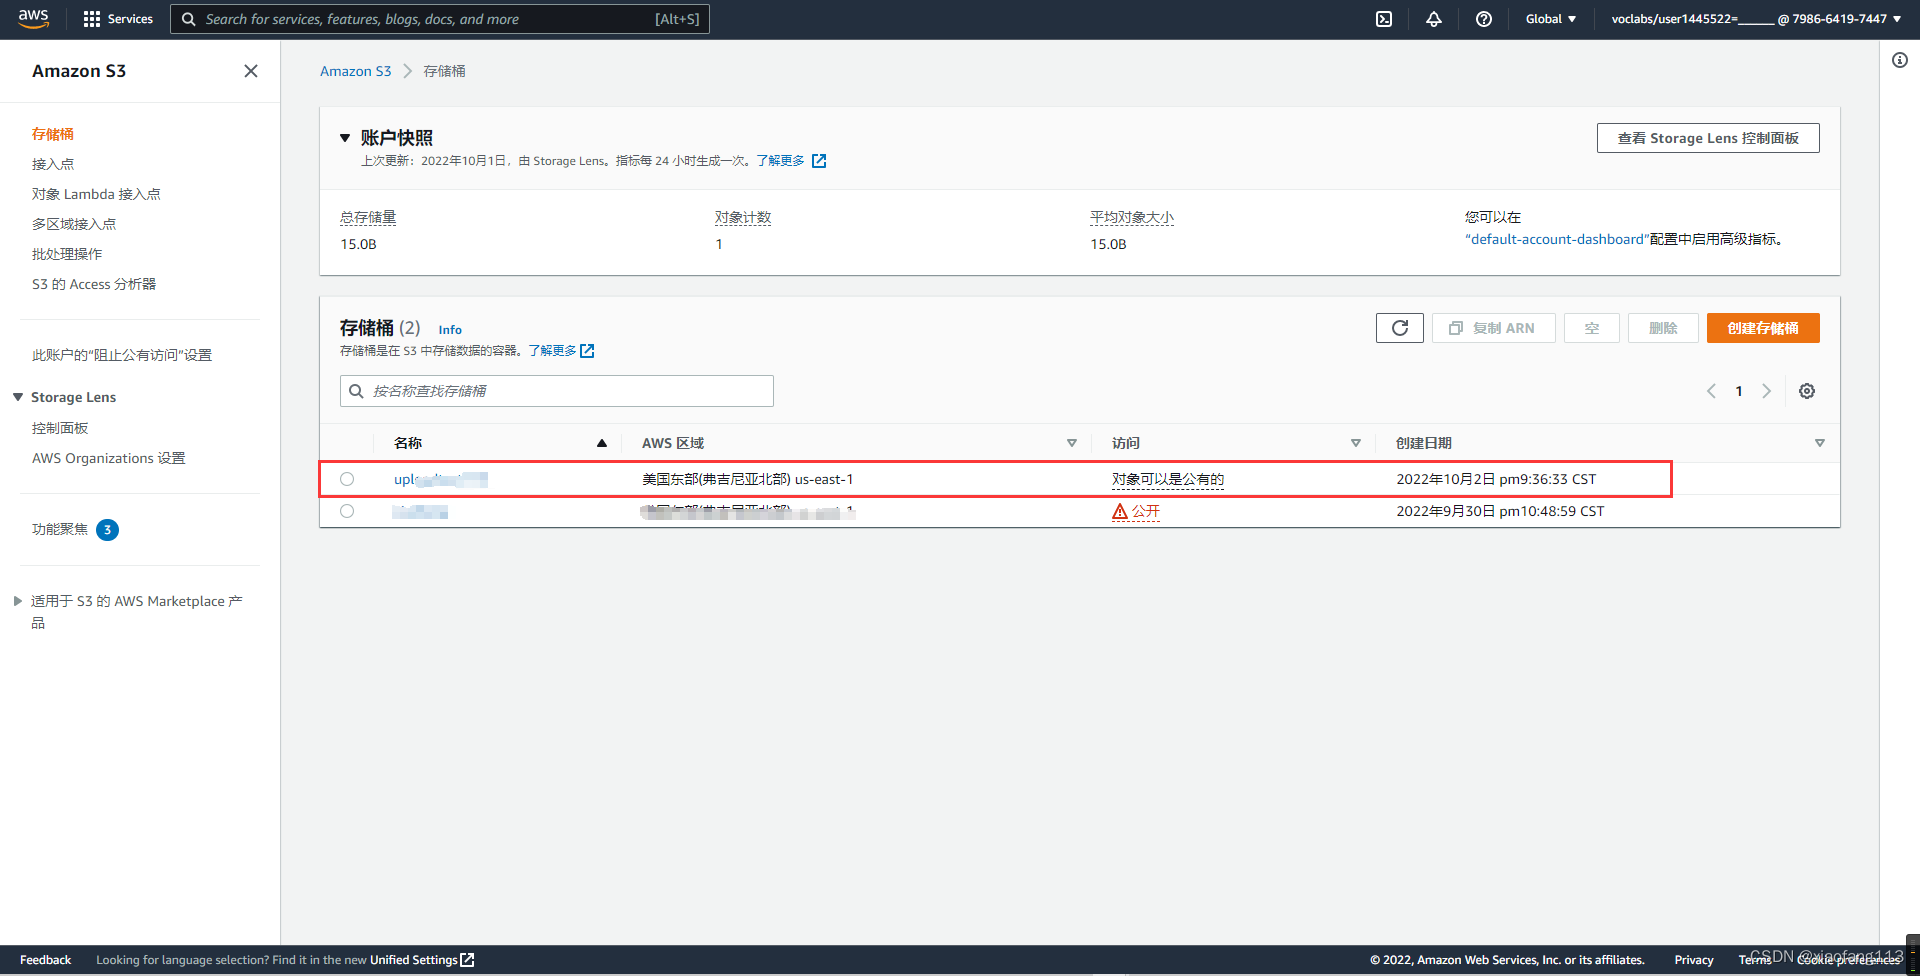Click 了解更多 link in 账户快照
1920x976 pixels.
pos(780,161)
